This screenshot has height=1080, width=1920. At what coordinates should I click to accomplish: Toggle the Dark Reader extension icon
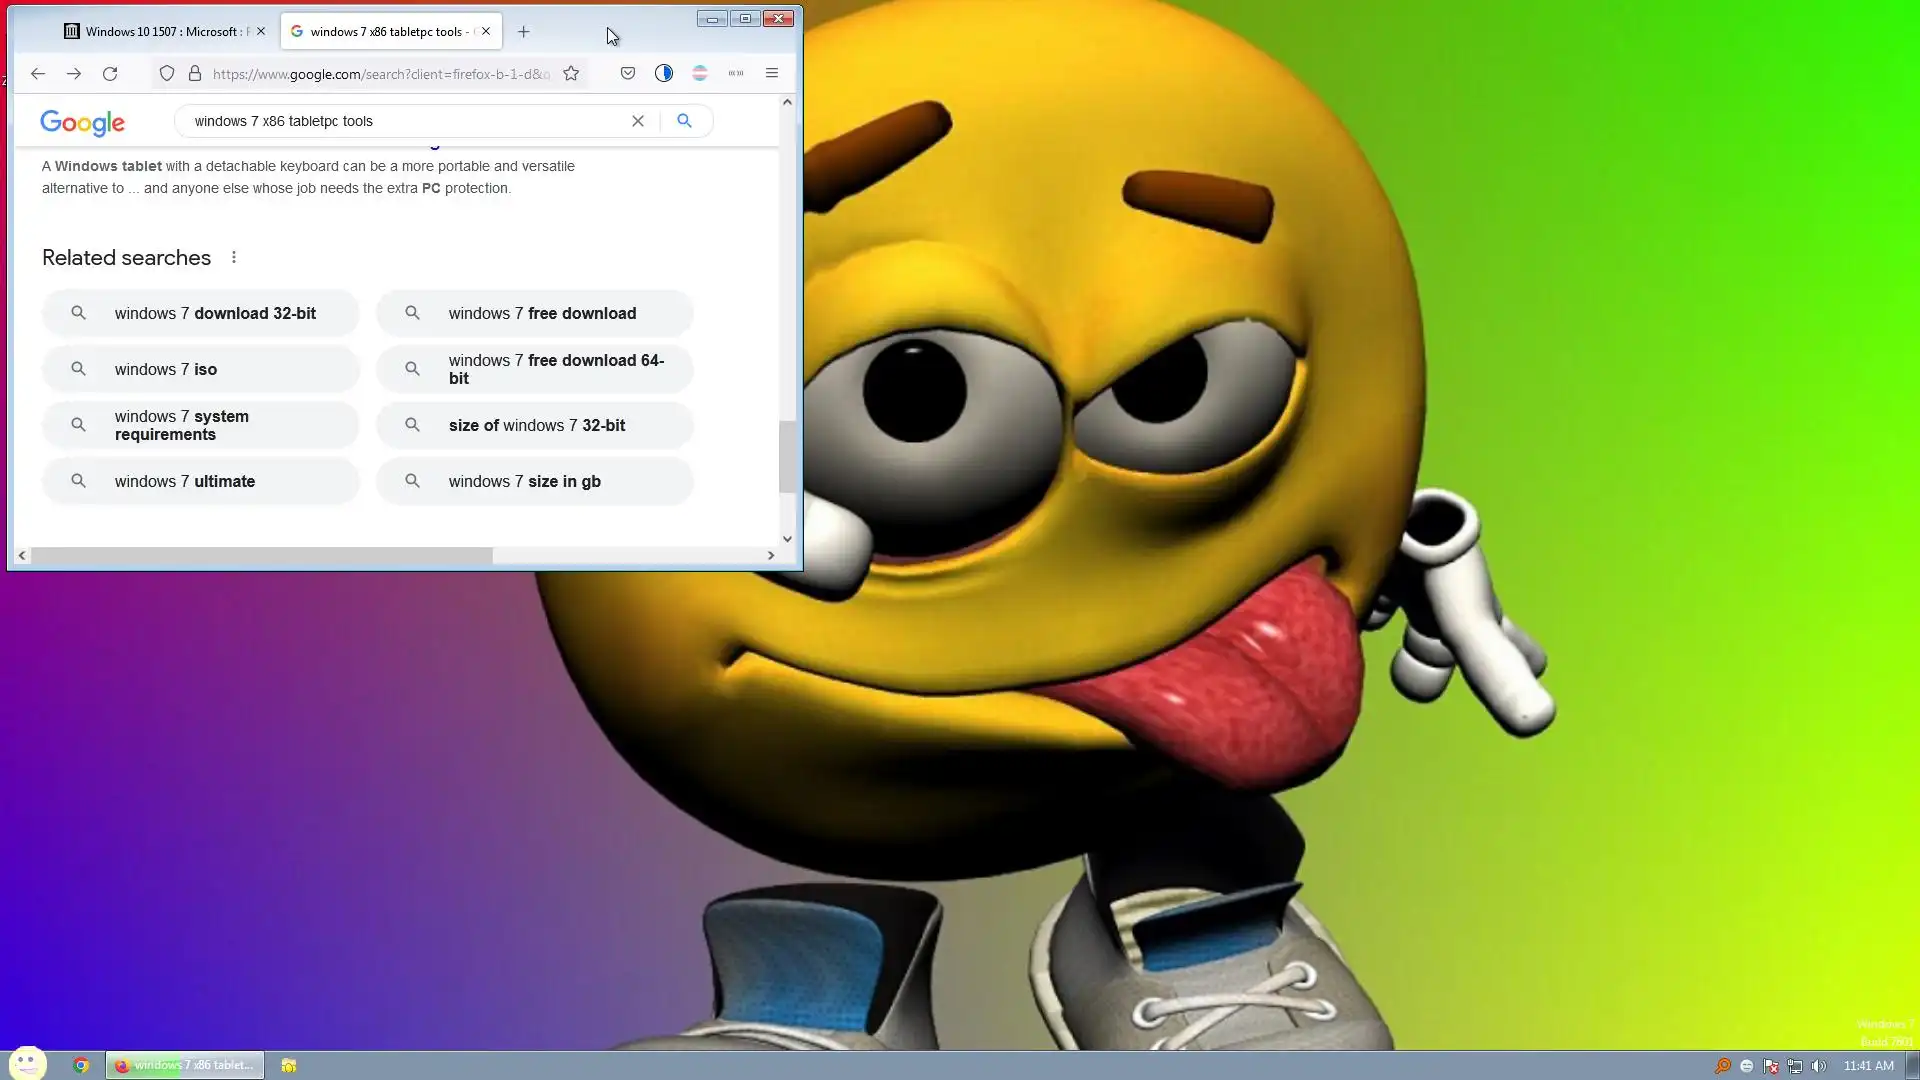[x=664, y=73]
